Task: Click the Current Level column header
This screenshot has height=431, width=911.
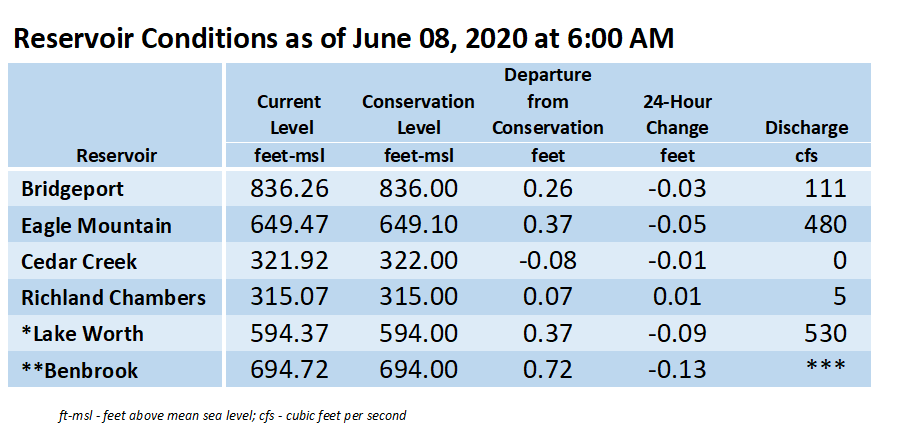Action: coord(289,114)
